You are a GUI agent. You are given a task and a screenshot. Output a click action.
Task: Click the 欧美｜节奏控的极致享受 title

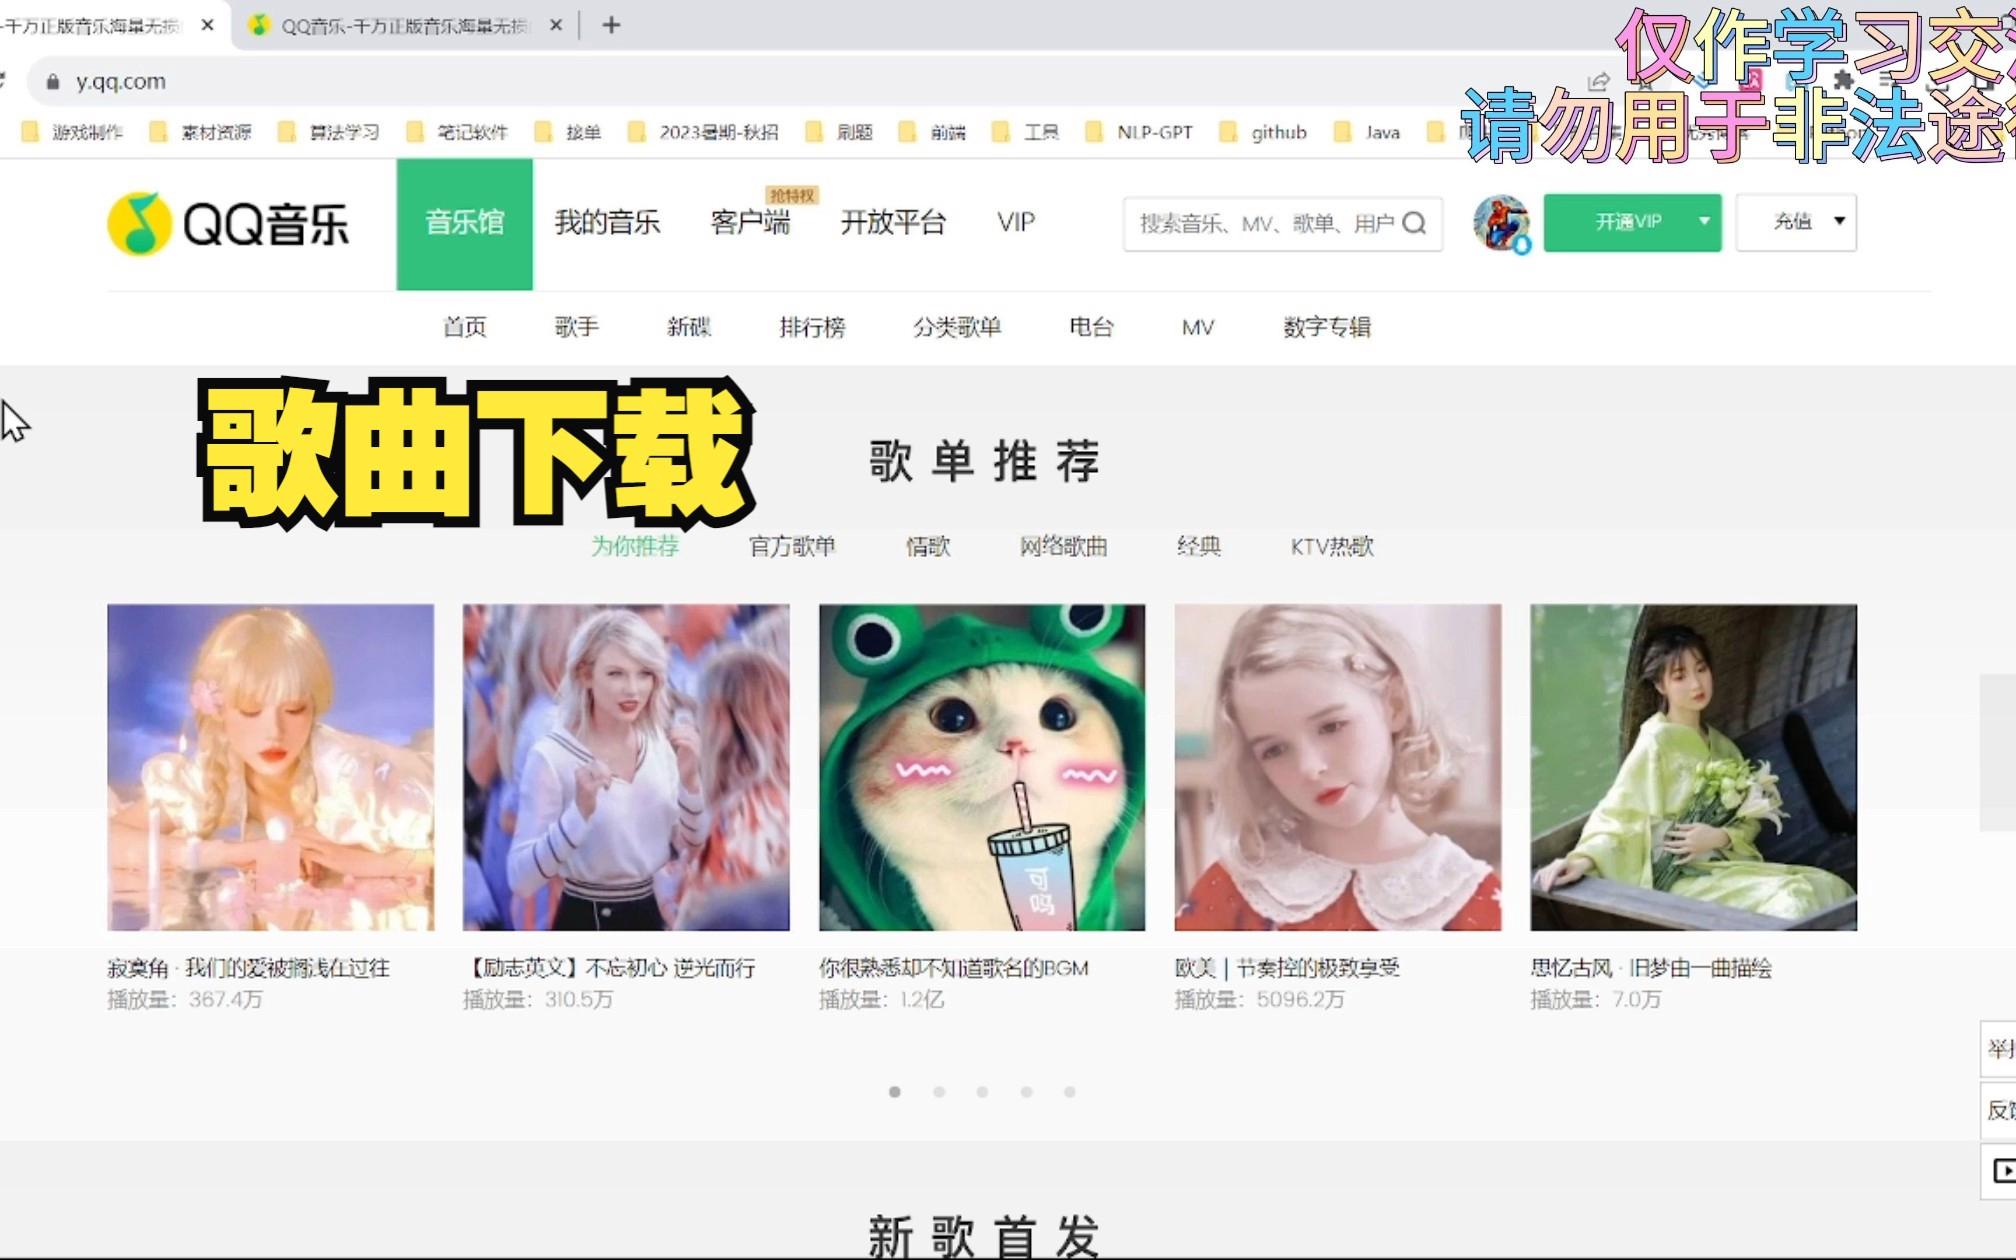pyautogui.click(x=1288, y=968)
